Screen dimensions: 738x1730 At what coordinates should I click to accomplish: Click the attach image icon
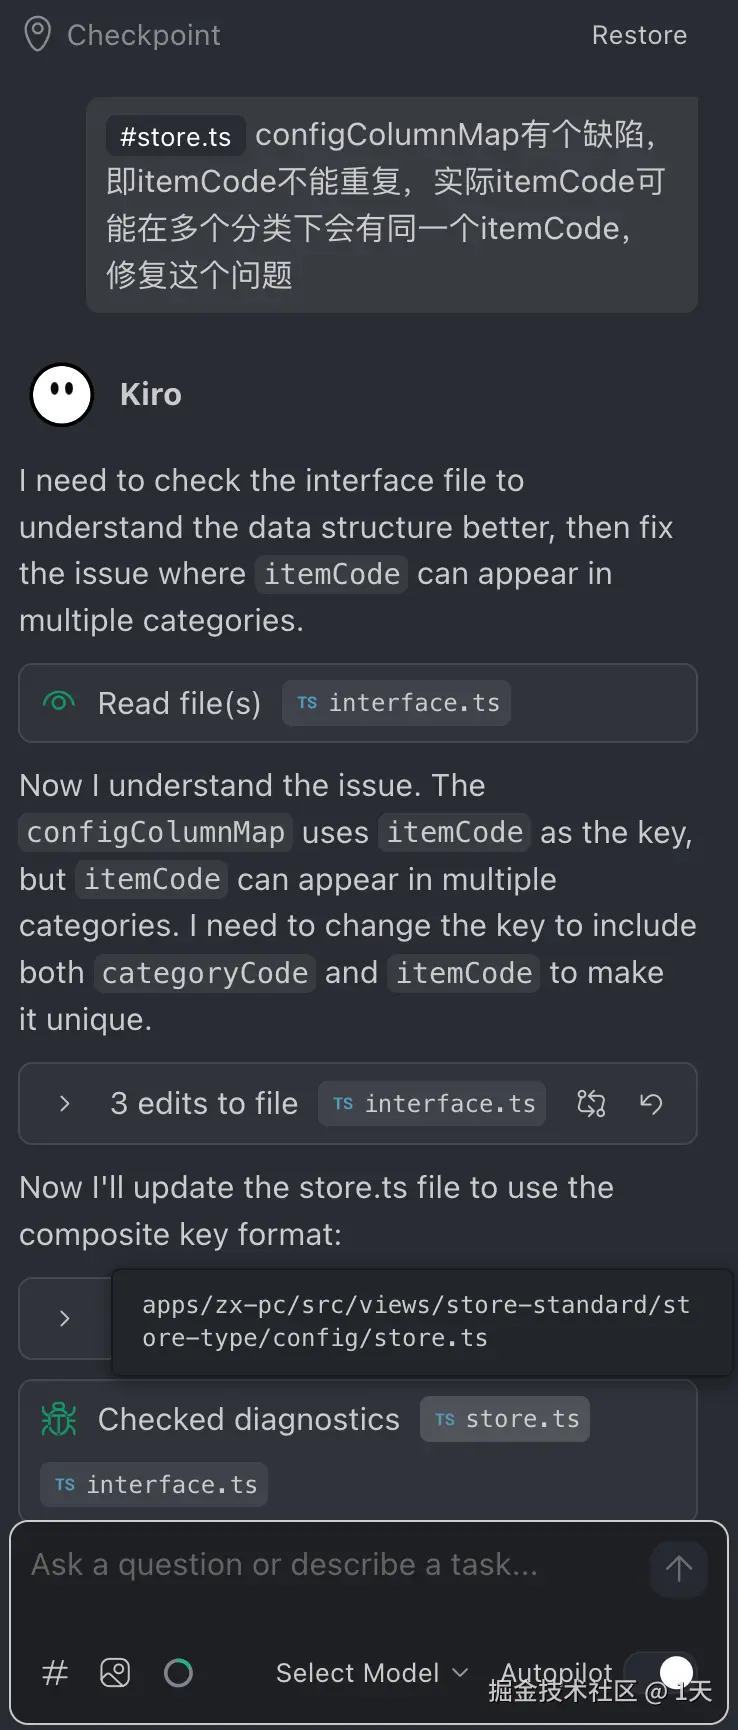pos(115,1672)
